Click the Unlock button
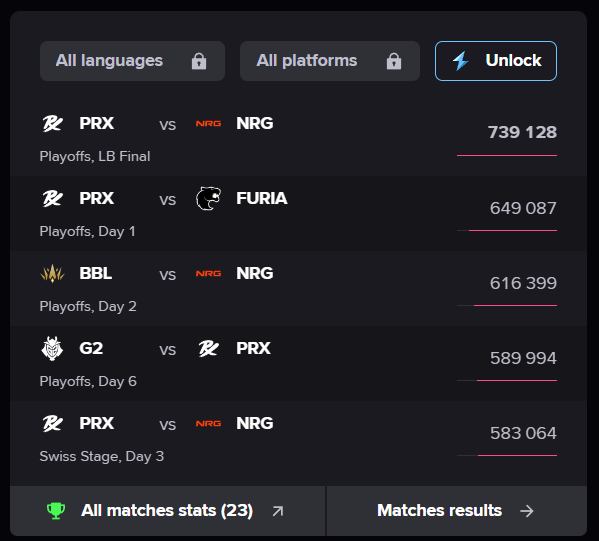Image resolution: width=599 pixels, height=541 pixels. (x=496, y=61)
